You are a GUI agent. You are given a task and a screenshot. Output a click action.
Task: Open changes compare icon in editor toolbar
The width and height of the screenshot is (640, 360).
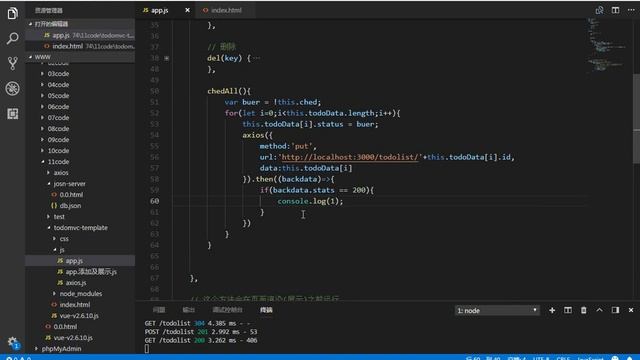[x=599, y=10]
